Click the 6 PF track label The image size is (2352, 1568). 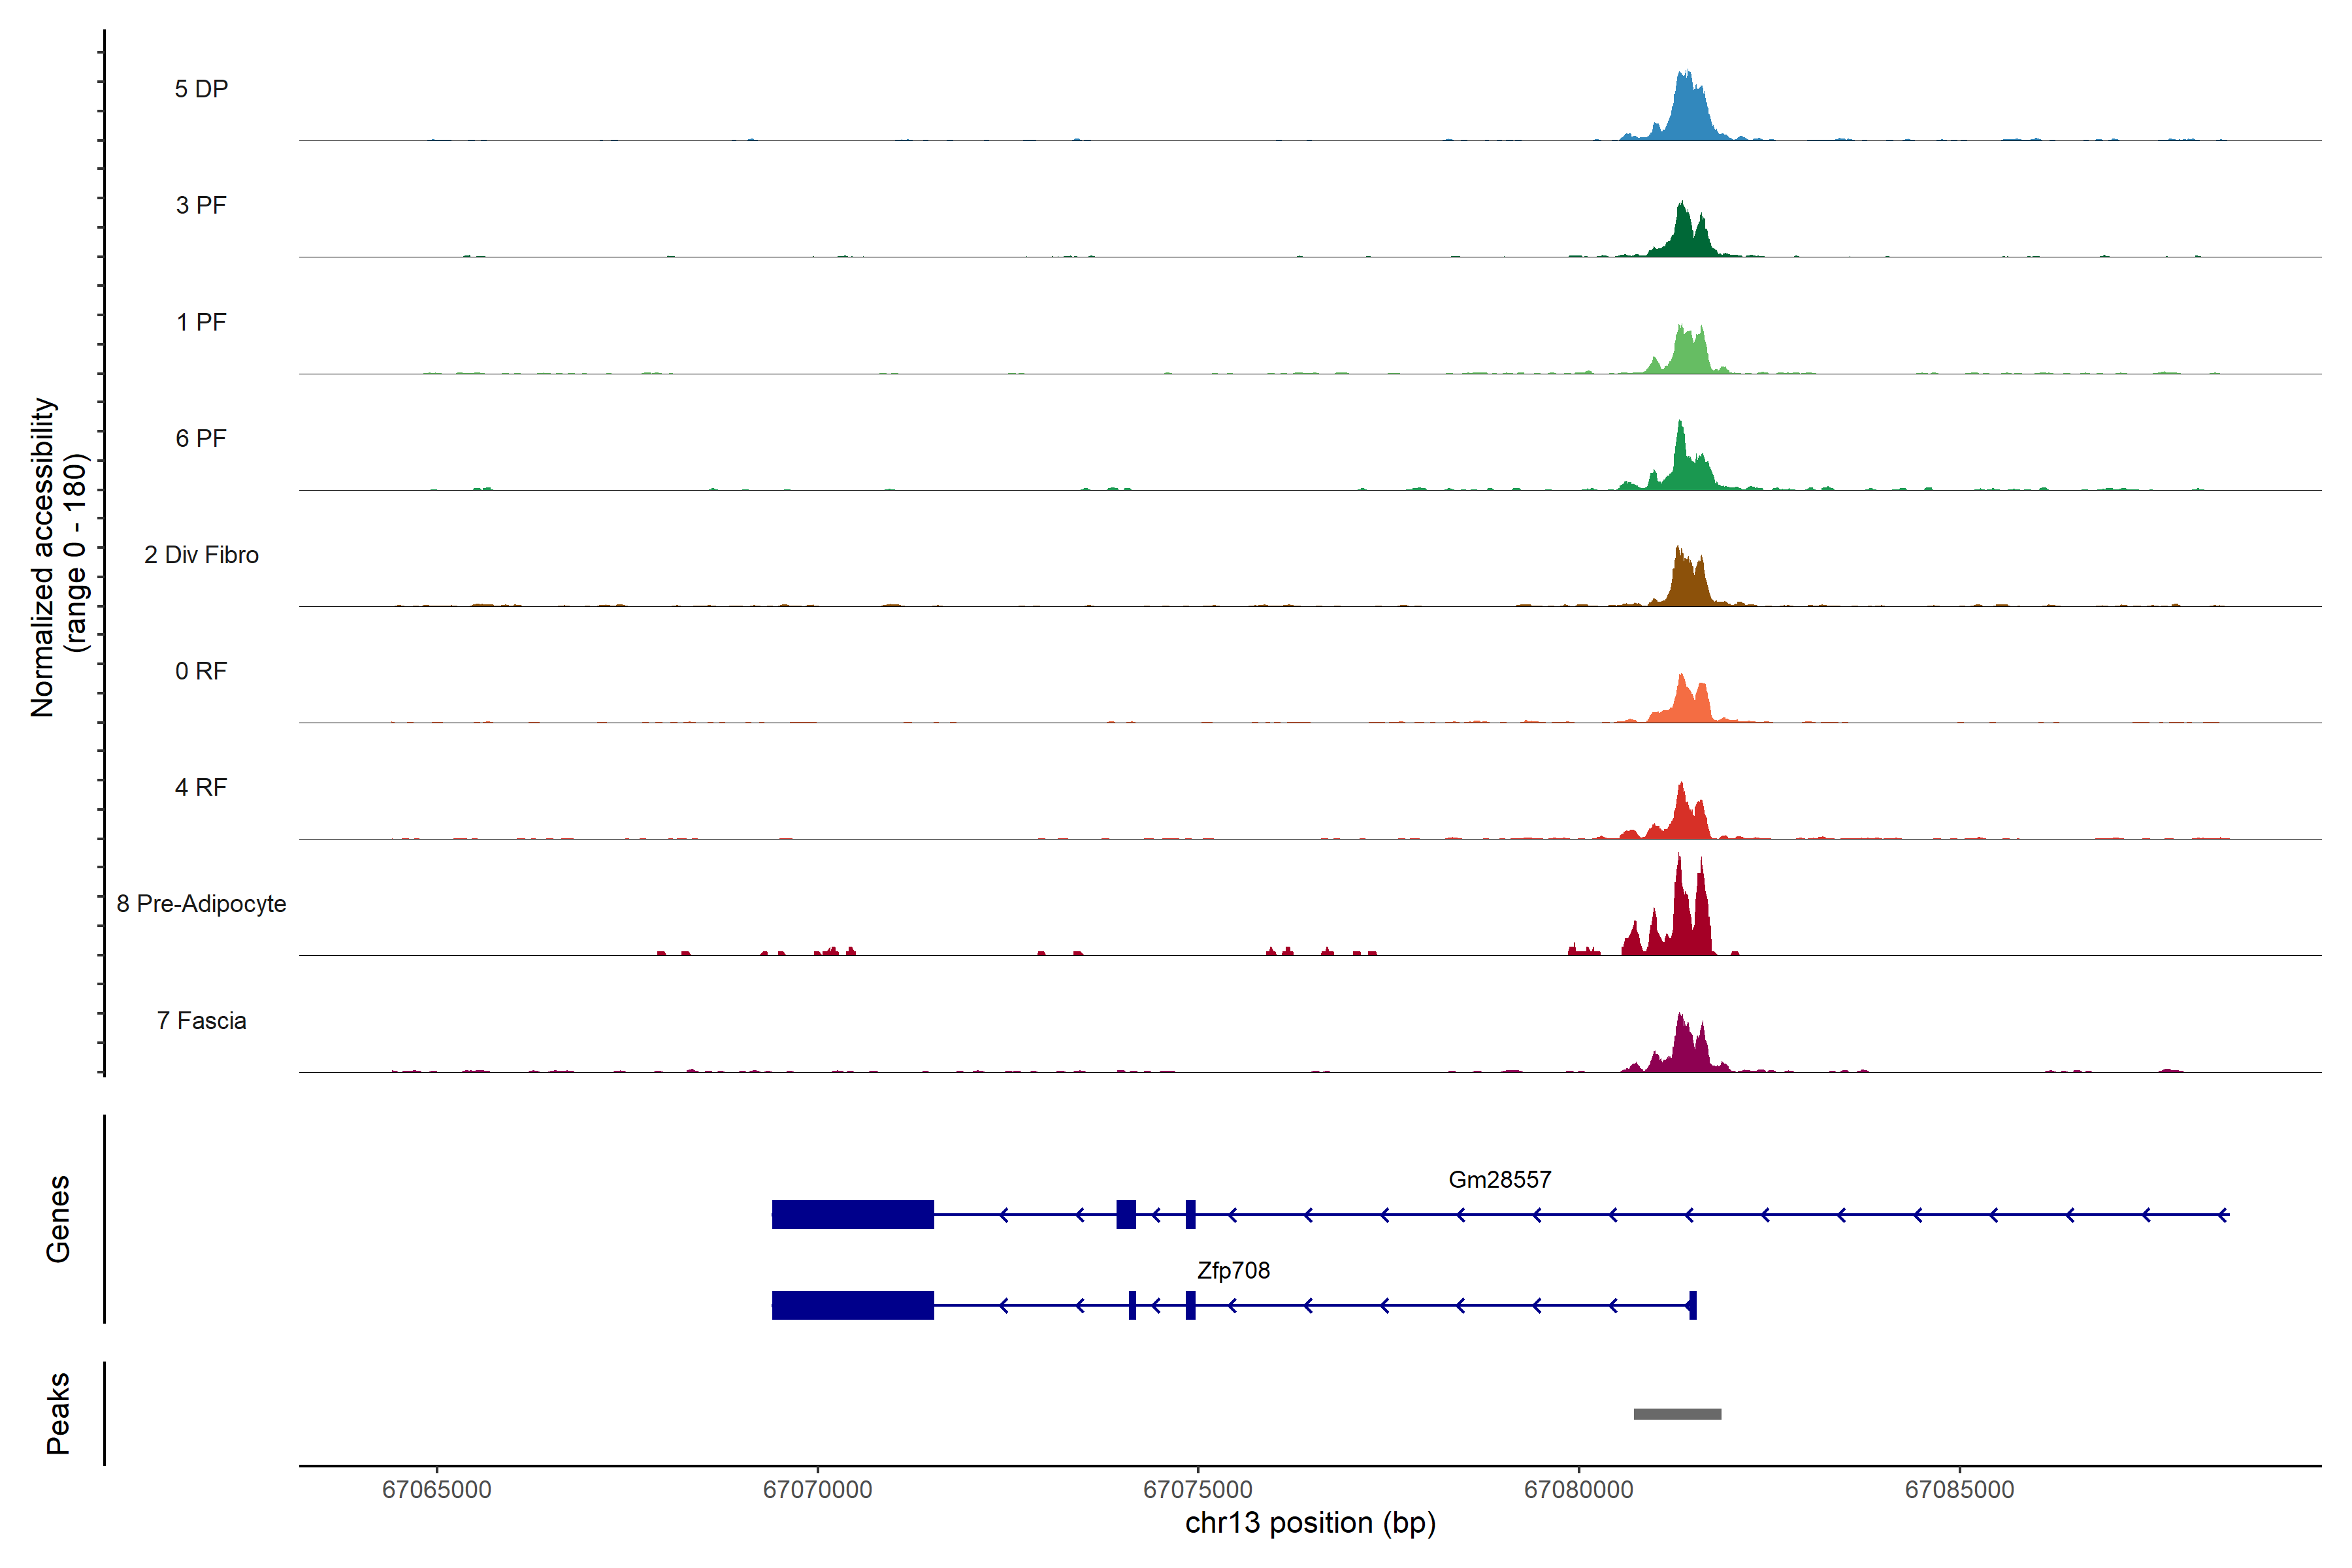(x=201, y=438)
